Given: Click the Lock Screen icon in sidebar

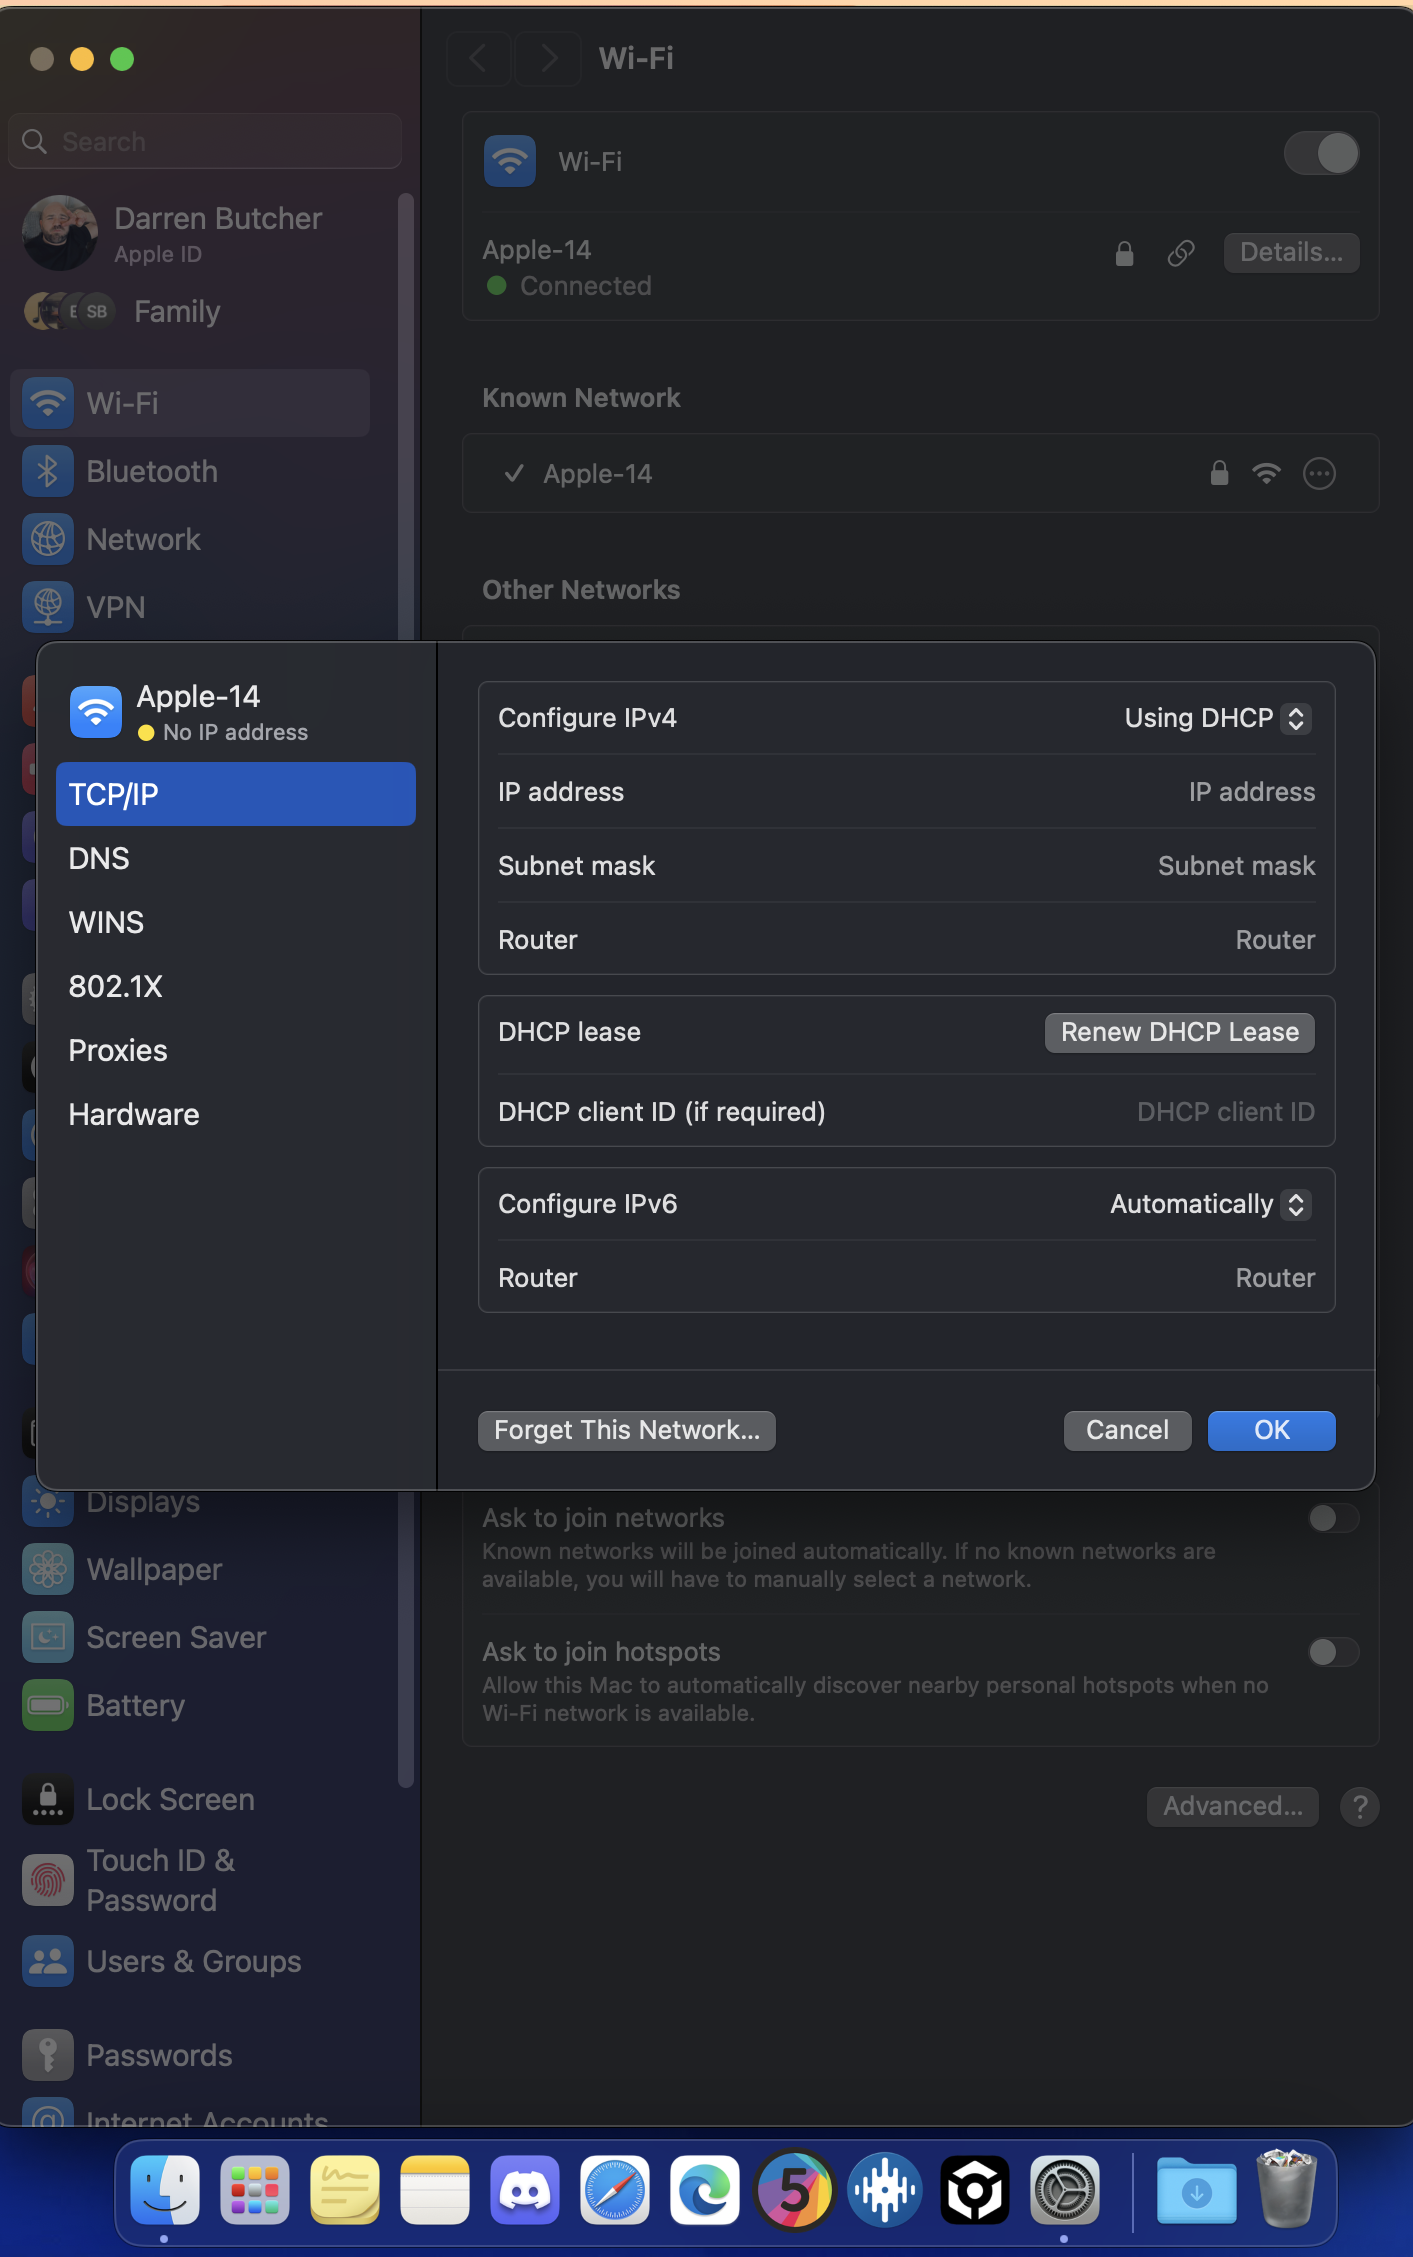Looking at the screenshot, I should (48, 1799).
